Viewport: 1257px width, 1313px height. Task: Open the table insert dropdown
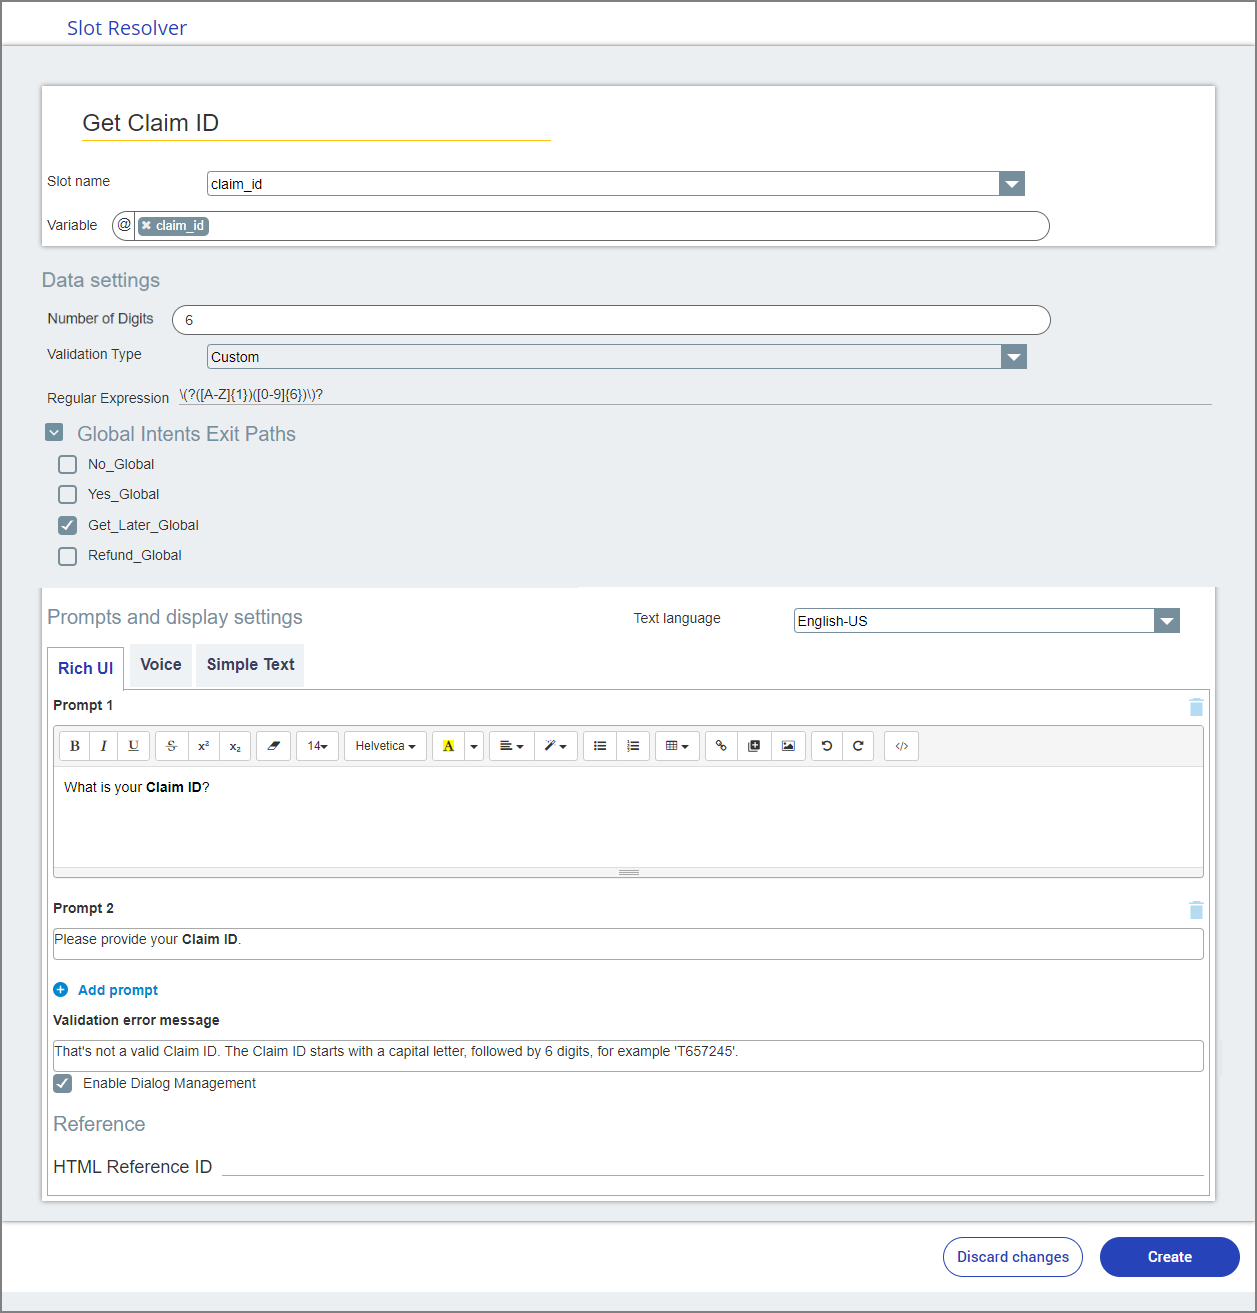(x=677, y=746)
